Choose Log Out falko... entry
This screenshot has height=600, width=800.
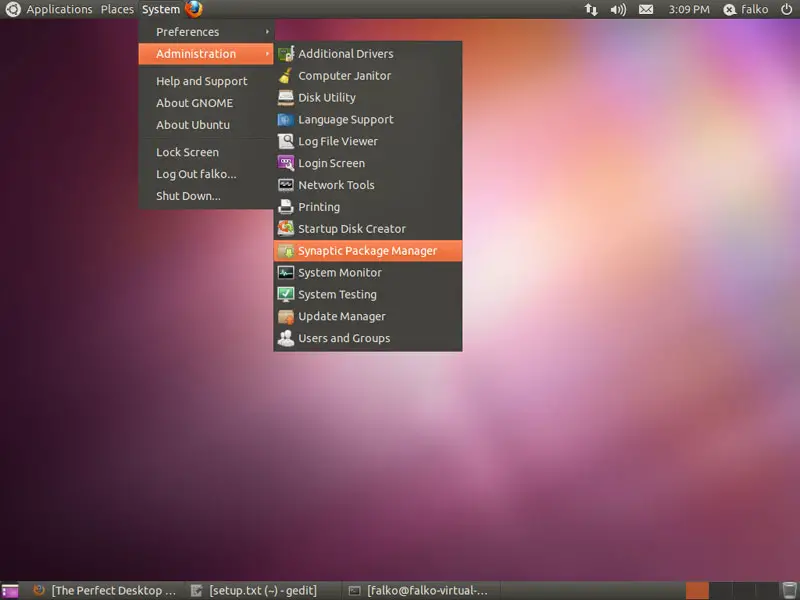point(196,174)
